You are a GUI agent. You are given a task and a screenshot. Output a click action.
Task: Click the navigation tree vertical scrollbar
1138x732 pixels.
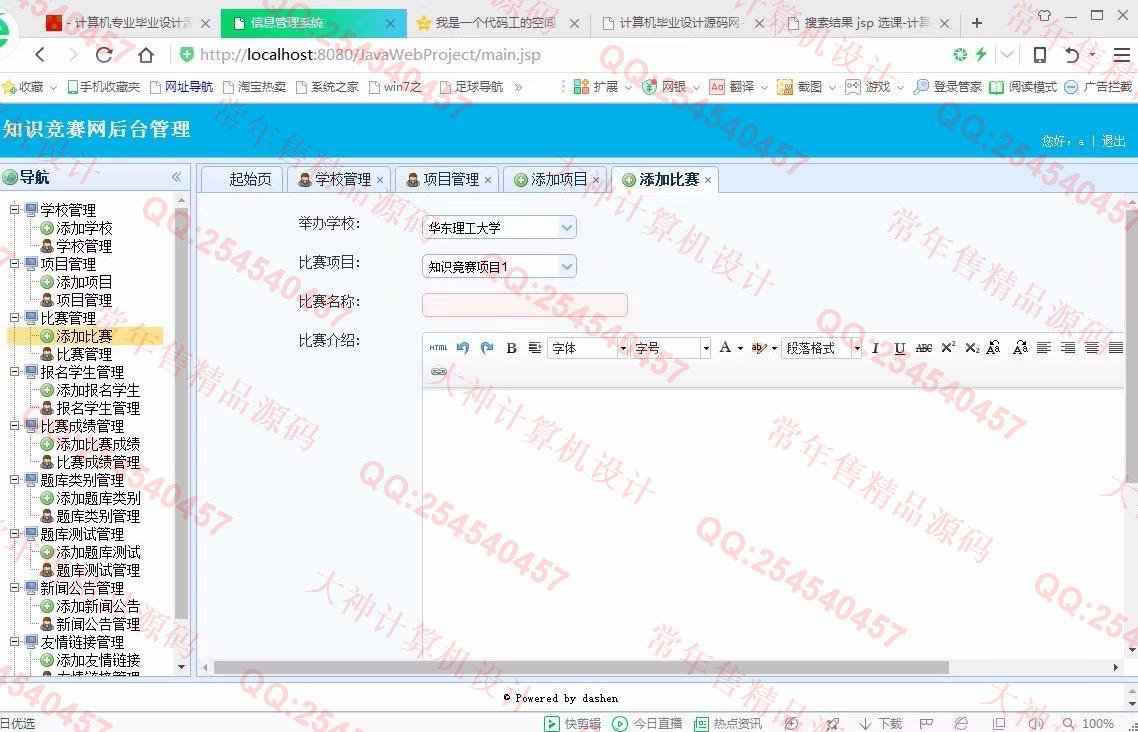coord(181,414)
